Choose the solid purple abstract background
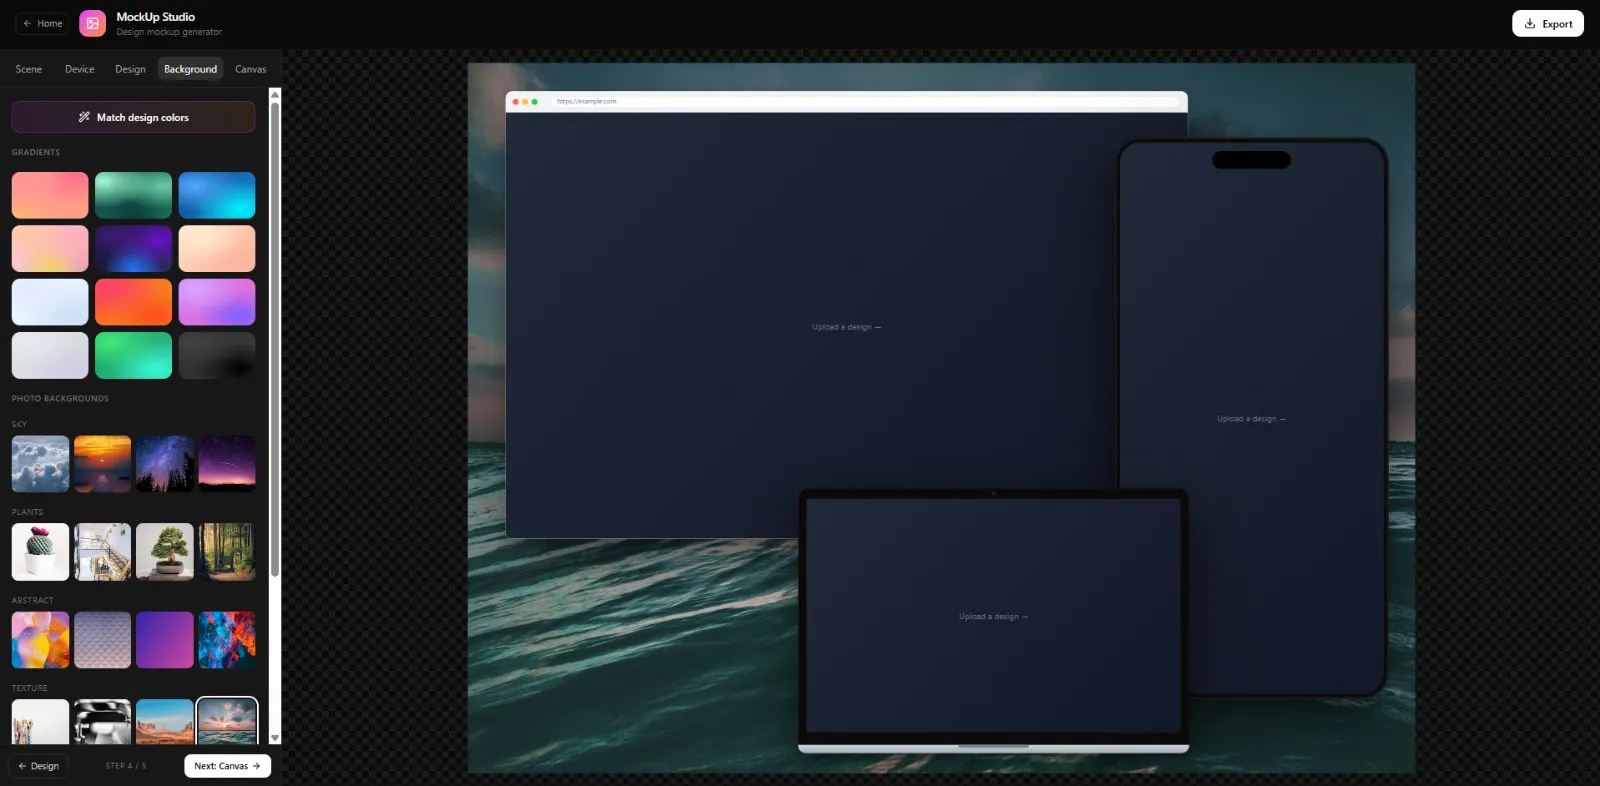This screenshot has height=786, width=1600. coord(165,640)
